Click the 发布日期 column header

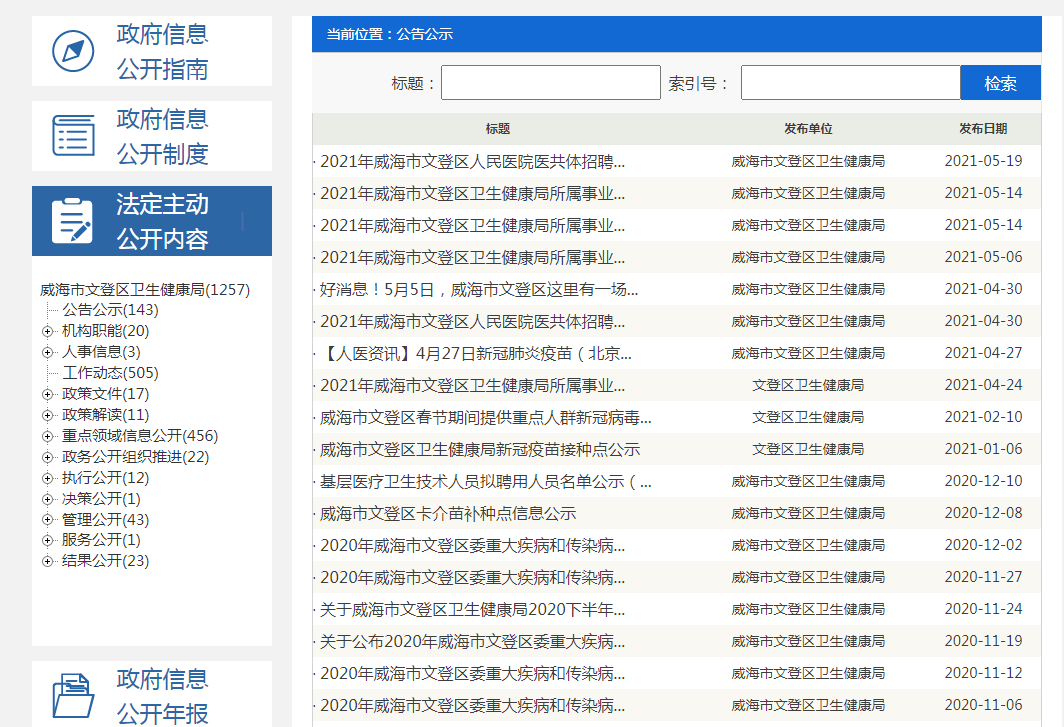983,129
